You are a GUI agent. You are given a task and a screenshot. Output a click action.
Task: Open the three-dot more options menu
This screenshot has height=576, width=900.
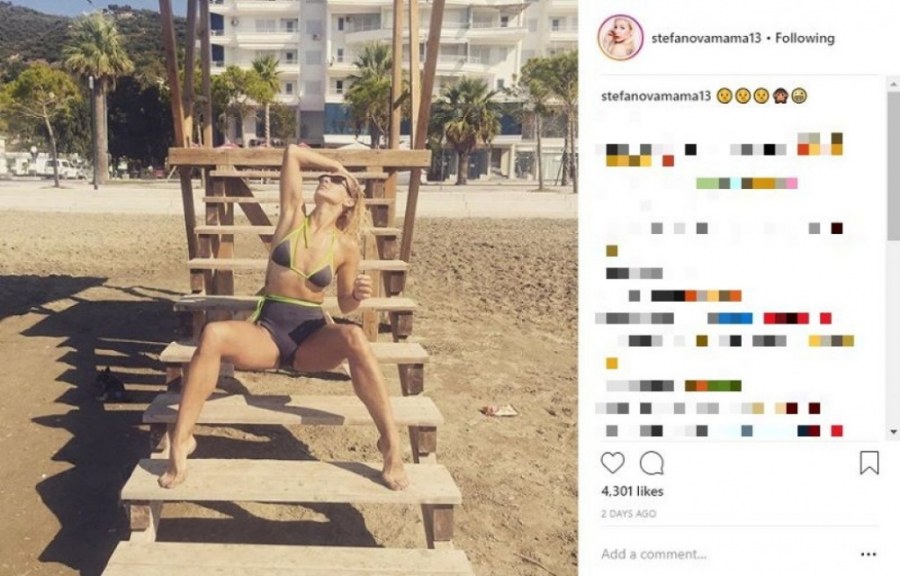[868, 554]
